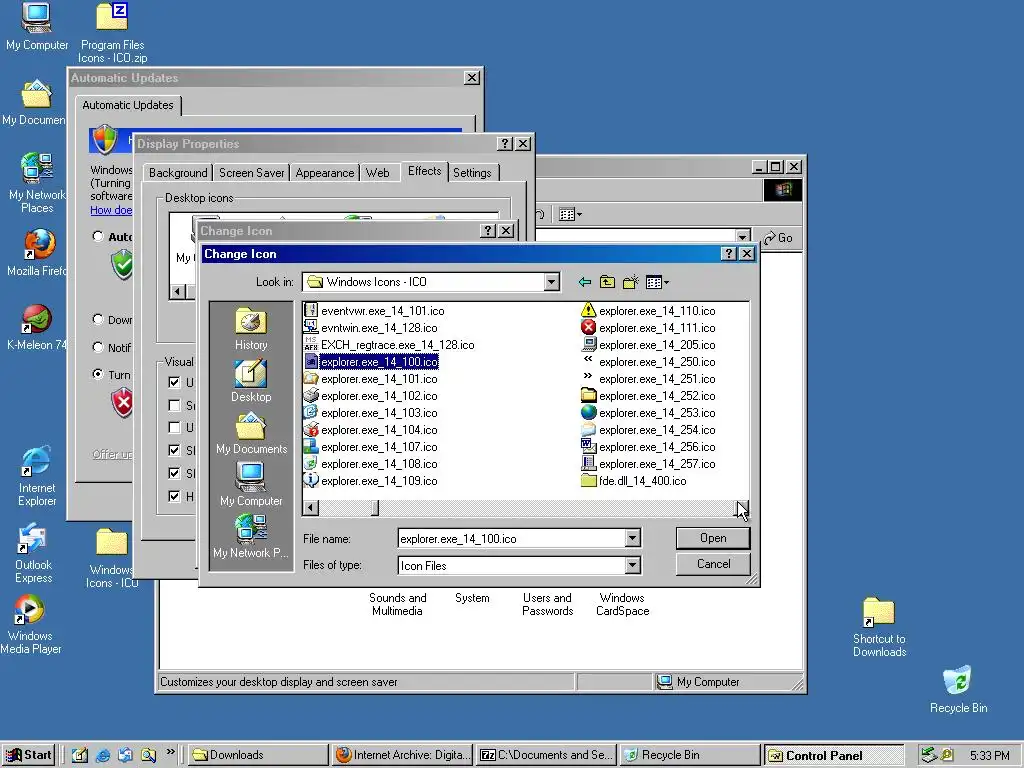This screenshot has height=768, width=1024.
Task: Switch to Appearance tab in Display Properties
Action: 325,173
